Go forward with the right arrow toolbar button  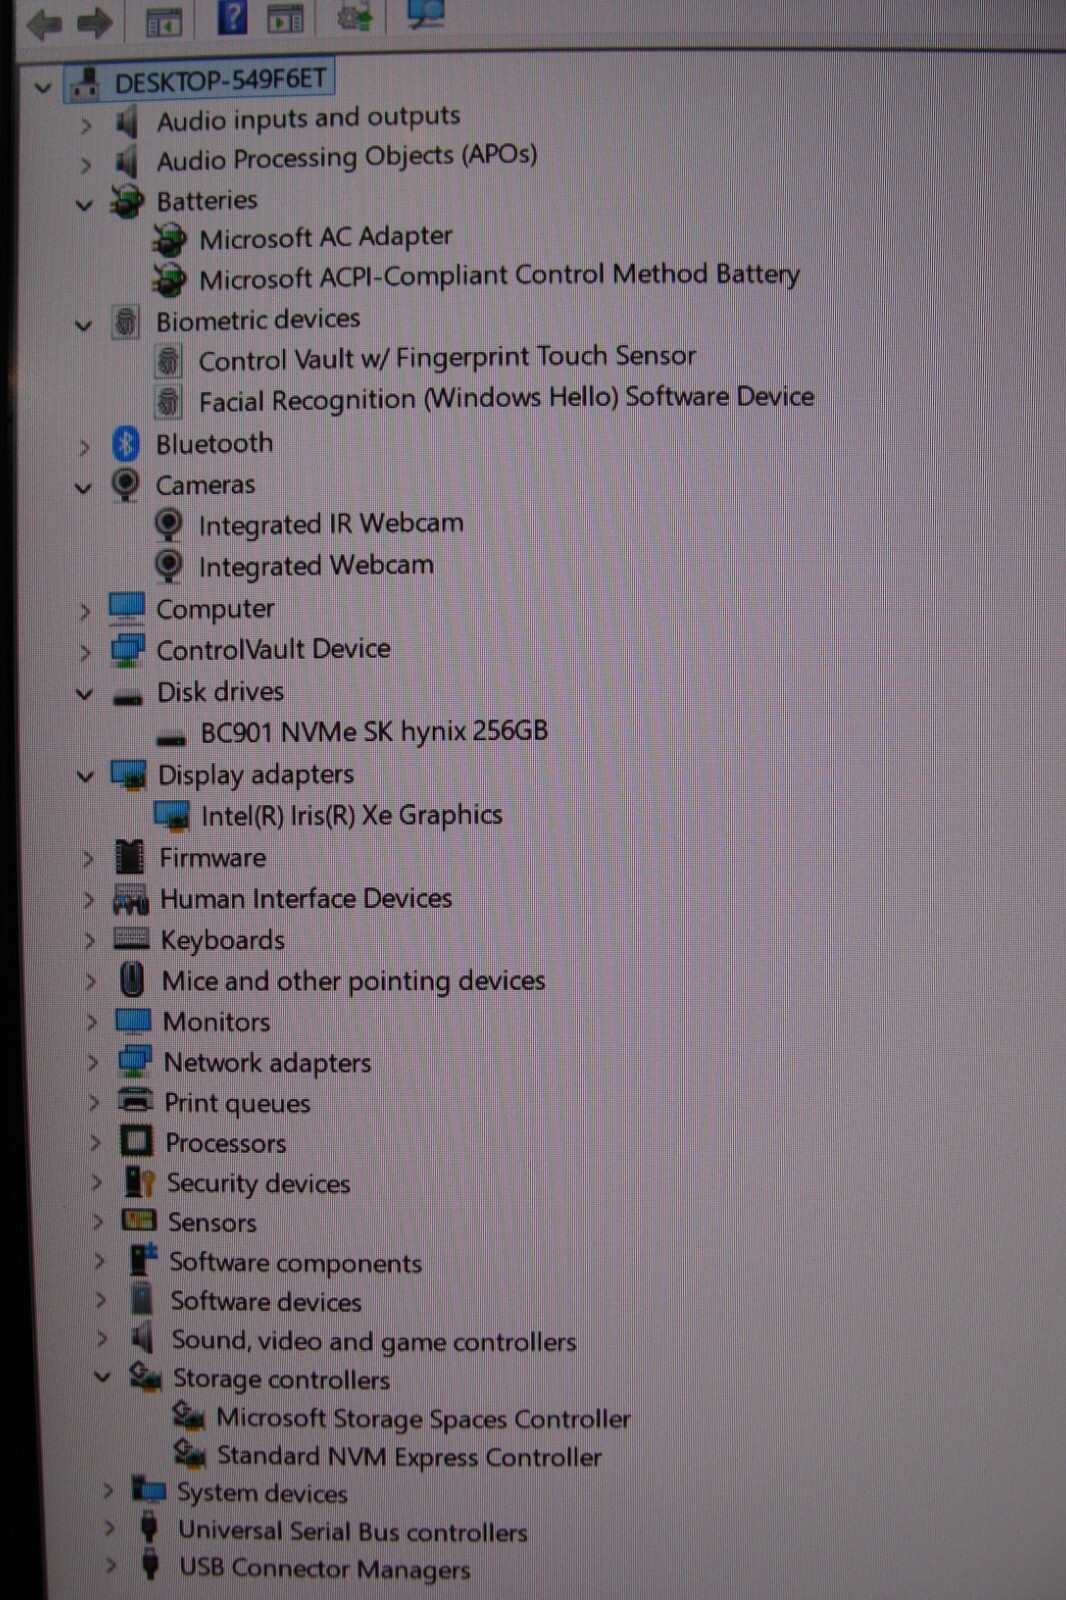[95, 22]
